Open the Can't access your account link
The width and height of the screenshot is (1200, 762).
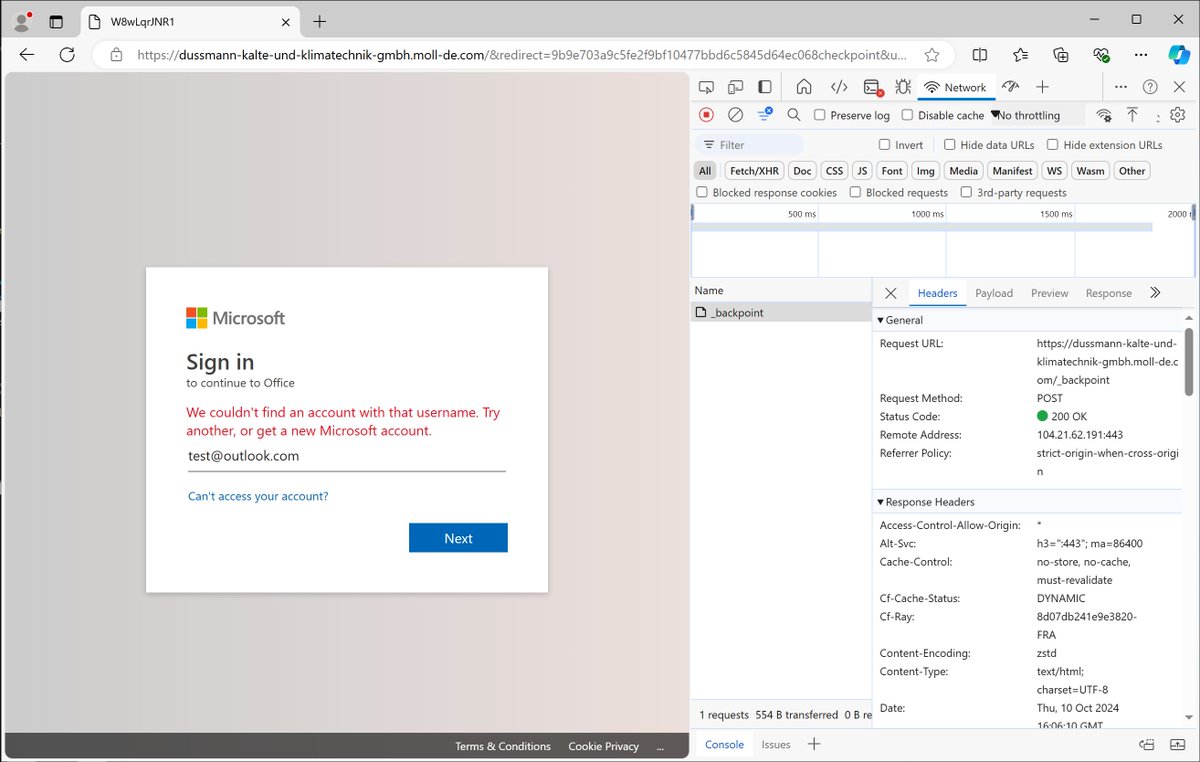[257, 495]
